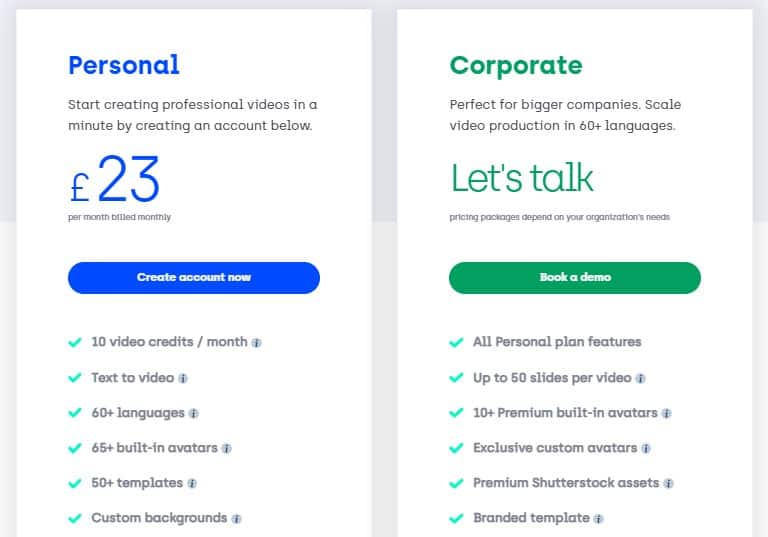Image resolution: width=768 pixels, height=537 pixels.
Task: Click info icon beside Branded template
Action: [x=598, y=518]
